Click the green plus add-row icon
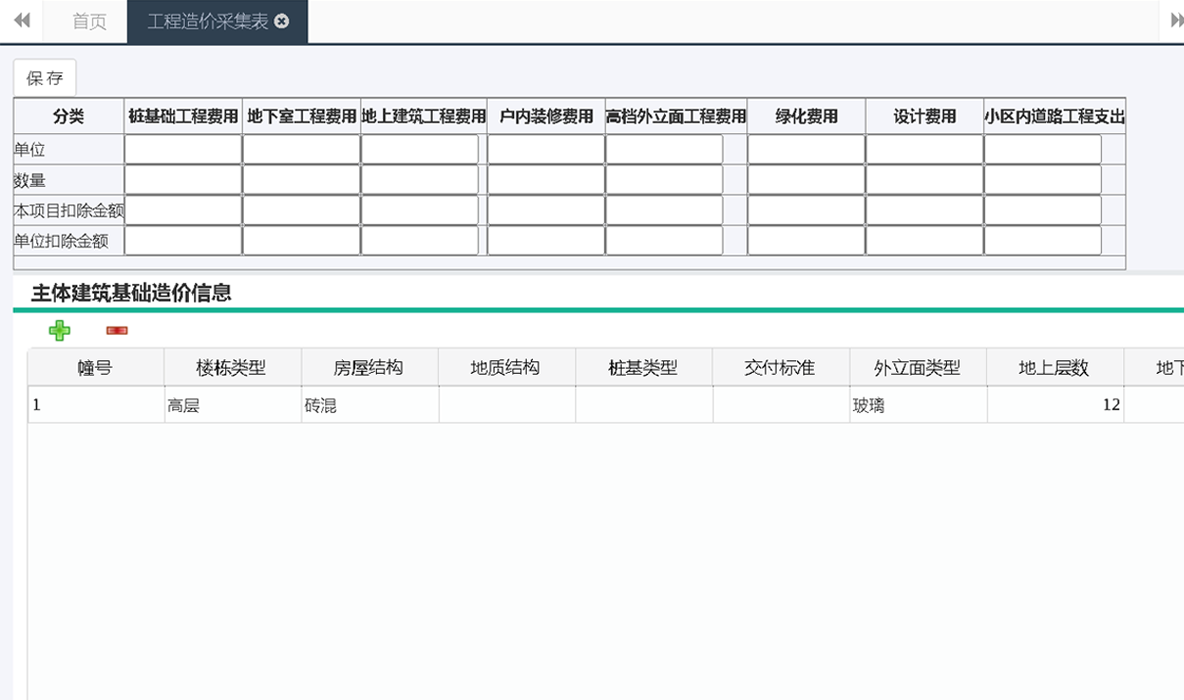The height and width of the screenshot is (700, 1184). (x=59, y=330)
